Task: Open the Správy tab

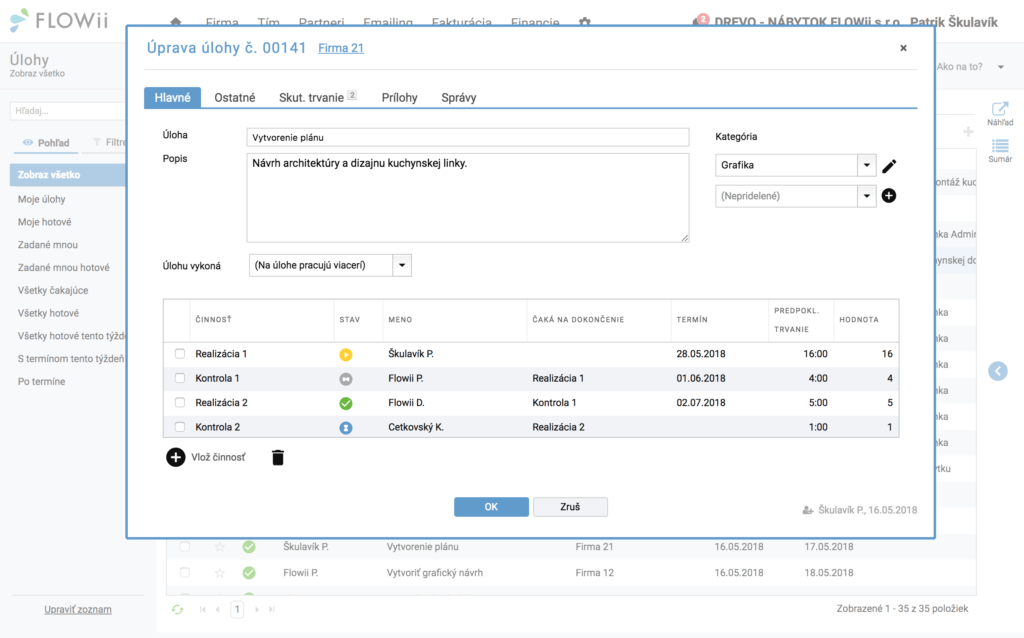Action: [x=458, y=97]
